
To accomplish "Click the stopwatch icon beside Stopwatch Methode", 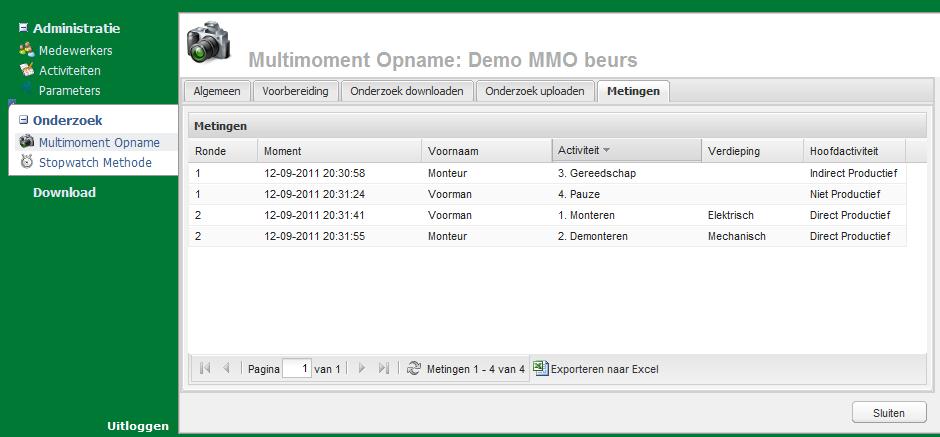I will click(27, 162).
